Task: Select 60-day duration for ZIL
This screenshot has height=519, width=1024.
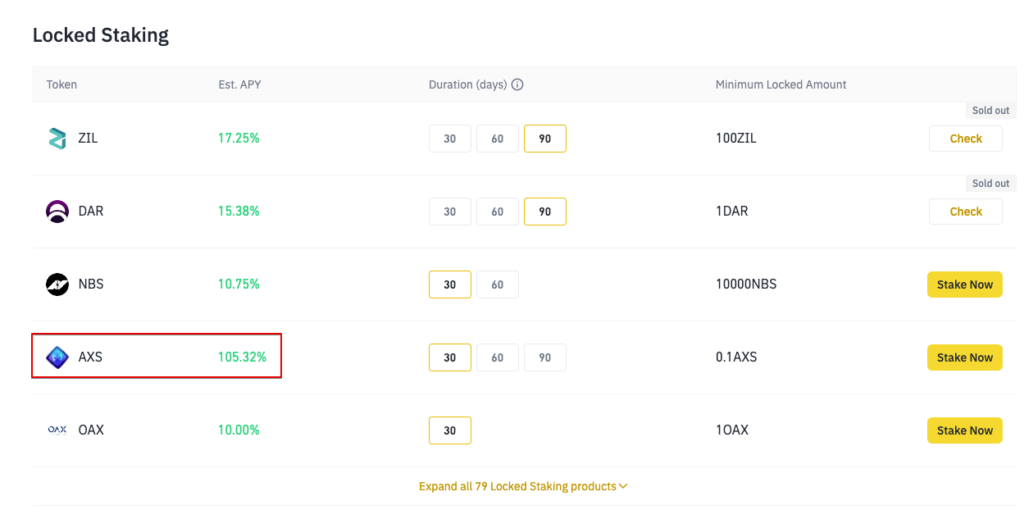Action: pos(498,138)
